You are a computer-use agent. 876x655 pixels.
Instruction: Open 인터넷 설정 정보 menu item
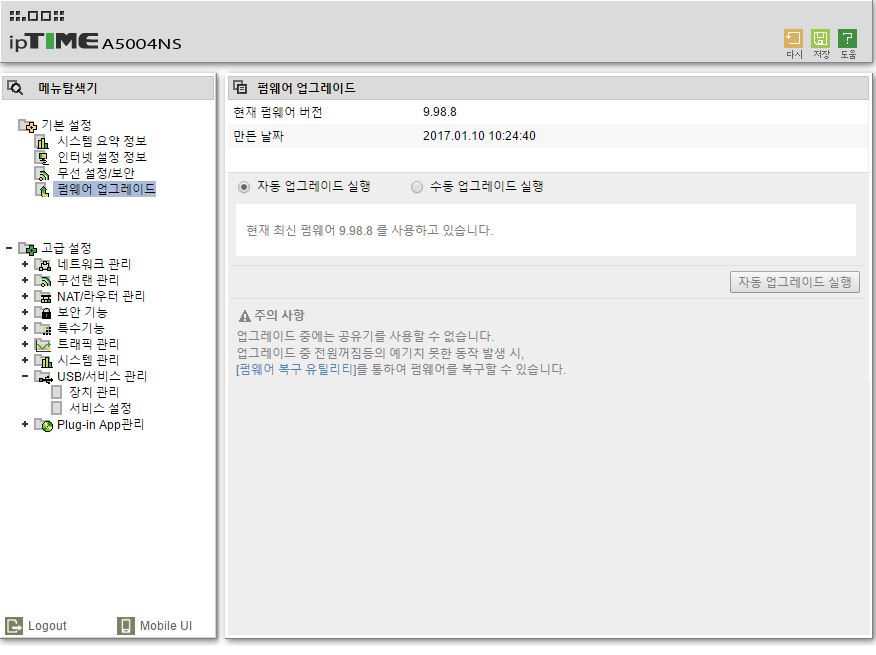click(x=102, y=158)
